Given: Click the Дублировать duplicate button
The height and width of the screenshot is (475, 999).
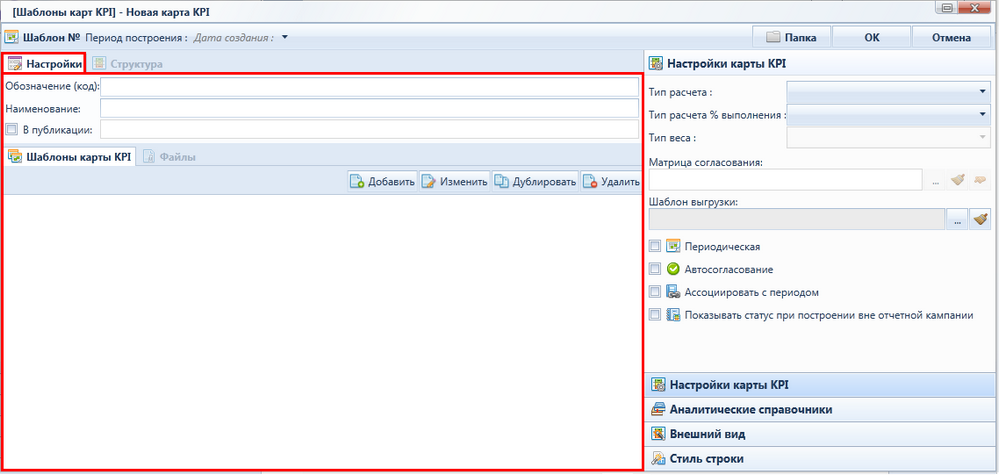Looking at the screenshot, I should coord(535,182).
